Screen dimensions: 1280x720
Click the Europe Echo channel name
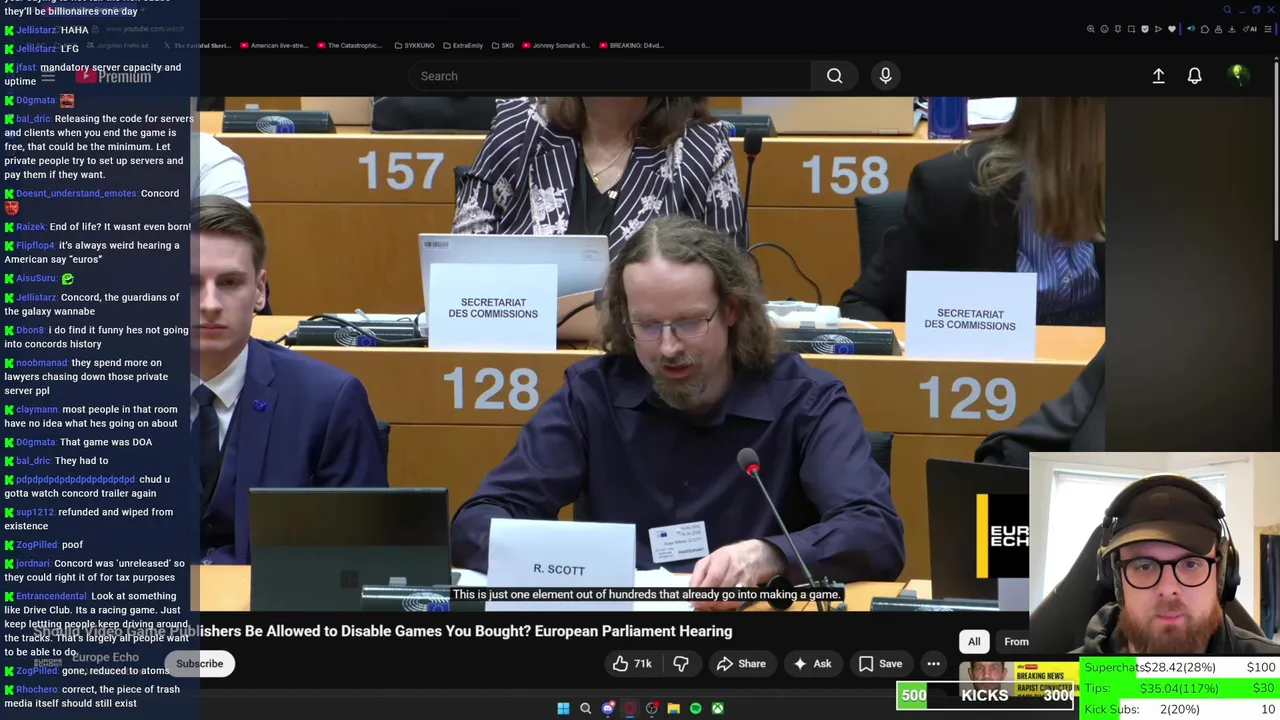[x=105, y=657]
